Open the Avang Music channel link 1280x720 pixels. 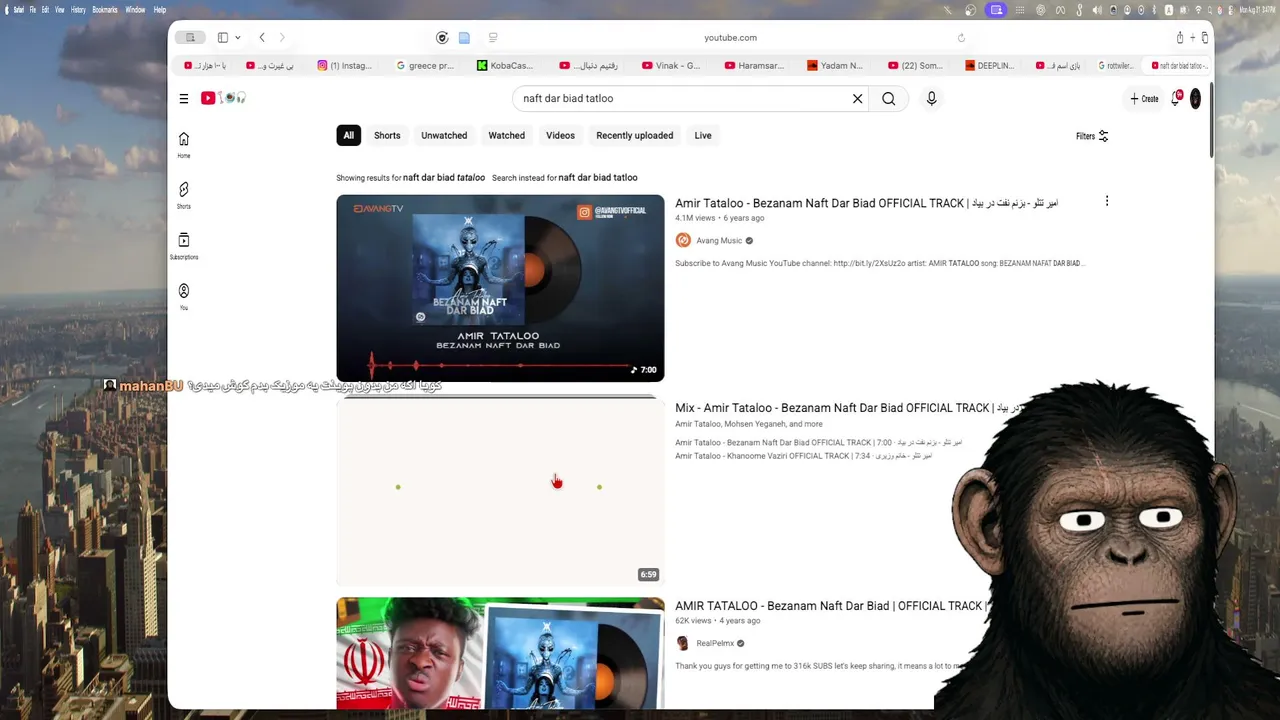point(719,241)
